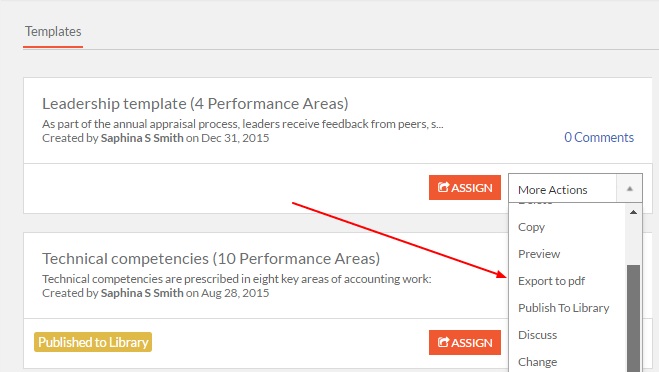Select Discuss from the dropdown list
This screenshot has height=372, width=659.
pos(537,335)
